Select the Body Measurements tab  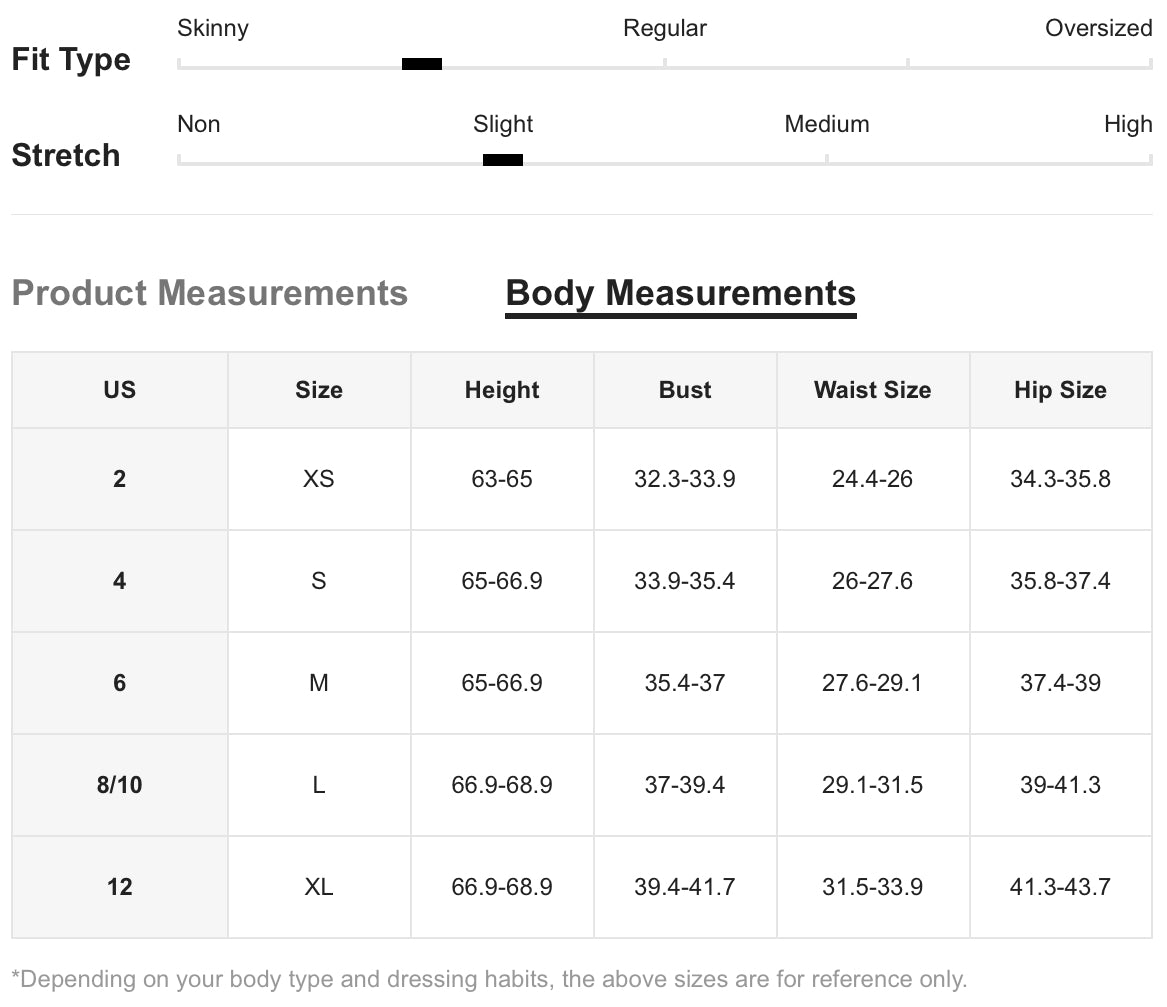coord(680,293)
